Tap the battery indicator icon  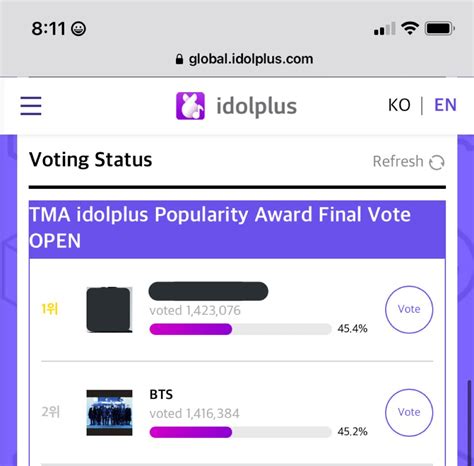tap(440, 28)
